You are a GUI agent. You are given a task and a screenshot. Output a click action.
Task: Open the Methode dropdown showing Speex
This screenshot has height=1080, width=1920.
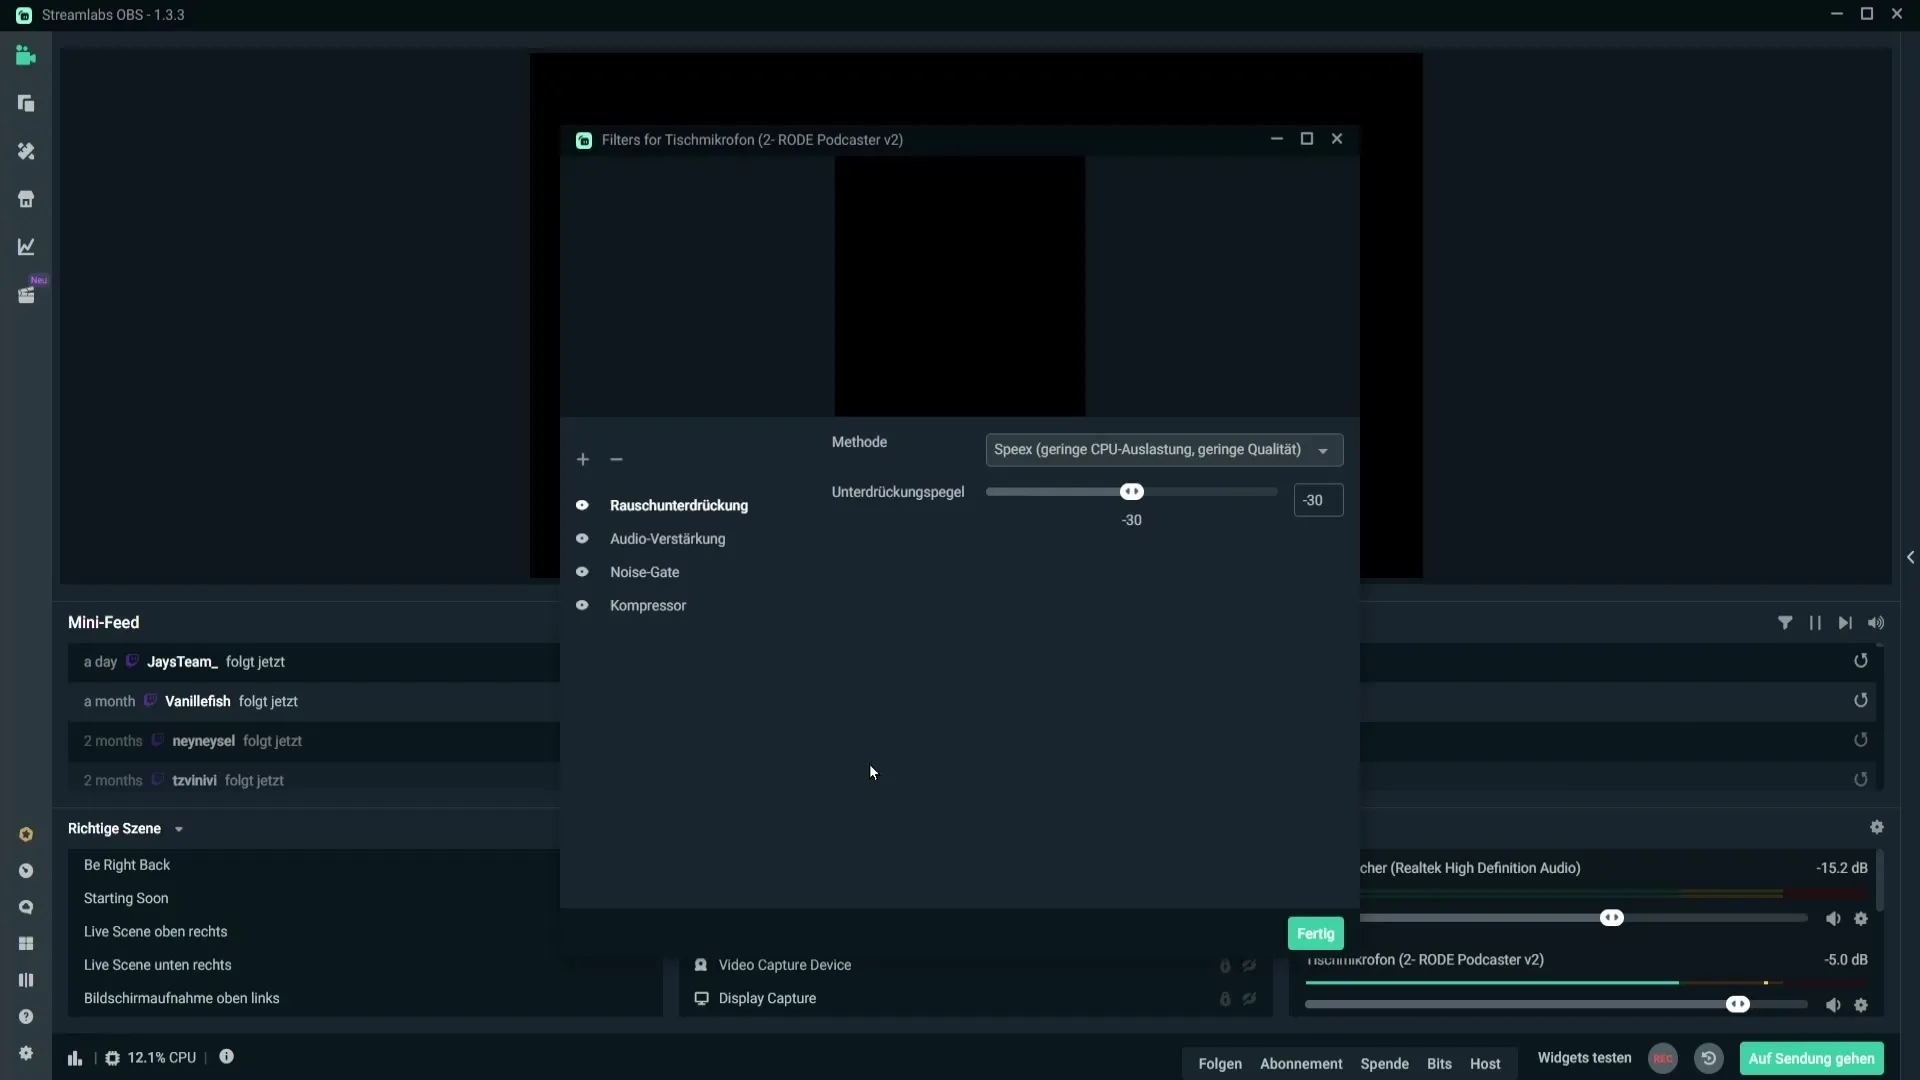pyautogui.click(x=1164, y=450)
